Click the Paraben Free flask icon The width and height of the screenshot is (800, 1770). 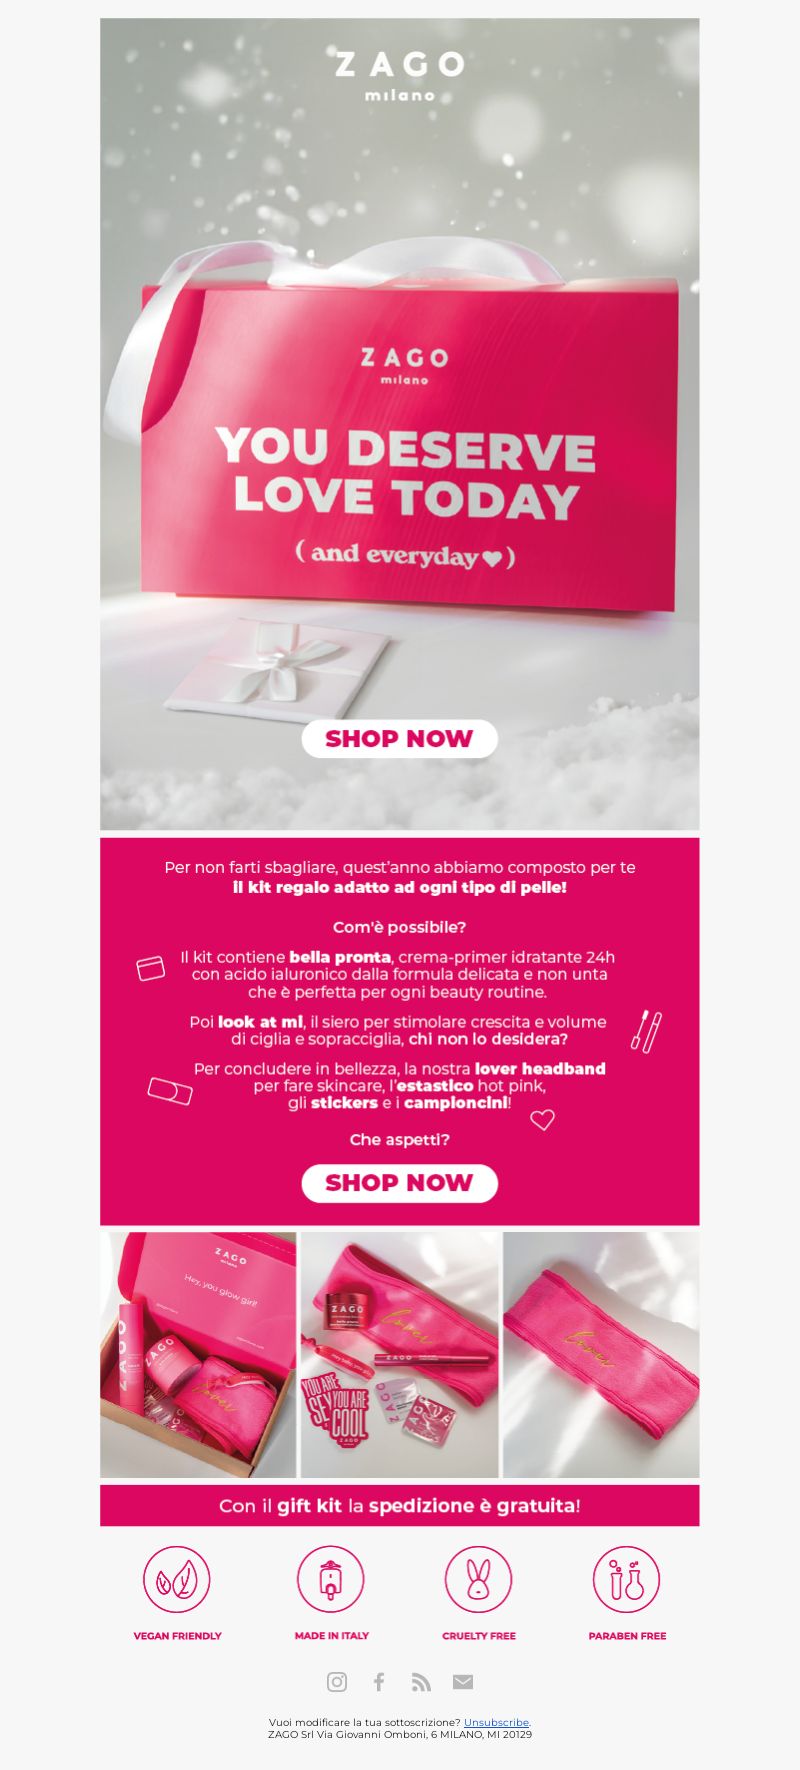627,1580
